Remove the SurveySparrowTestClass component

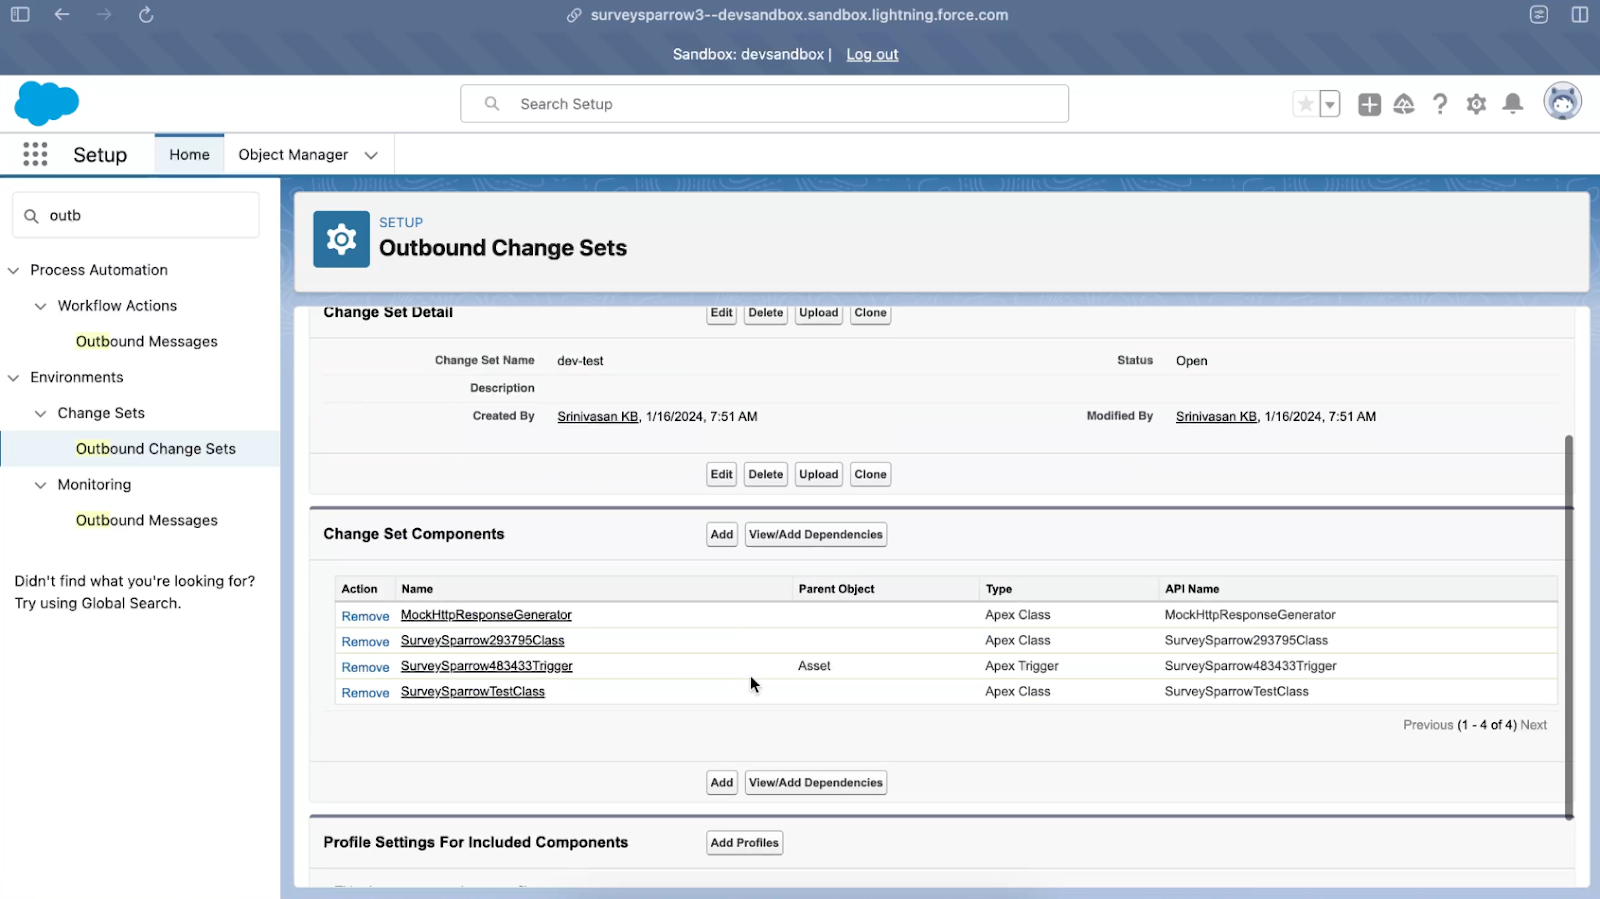point(365,693)
